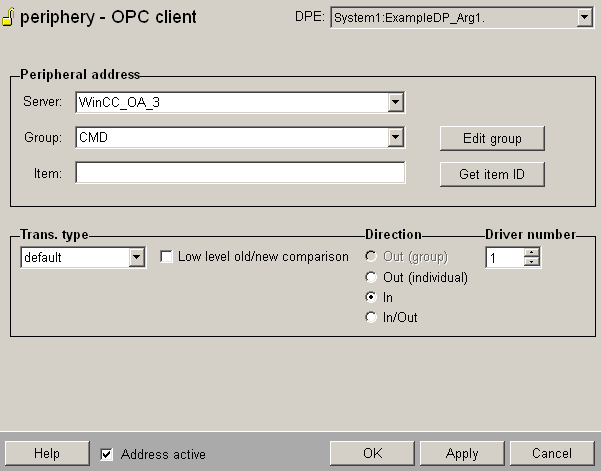Select the Out (individual) direction radio
This screenshot has height=471, width=601.
[x=372, y=277]
